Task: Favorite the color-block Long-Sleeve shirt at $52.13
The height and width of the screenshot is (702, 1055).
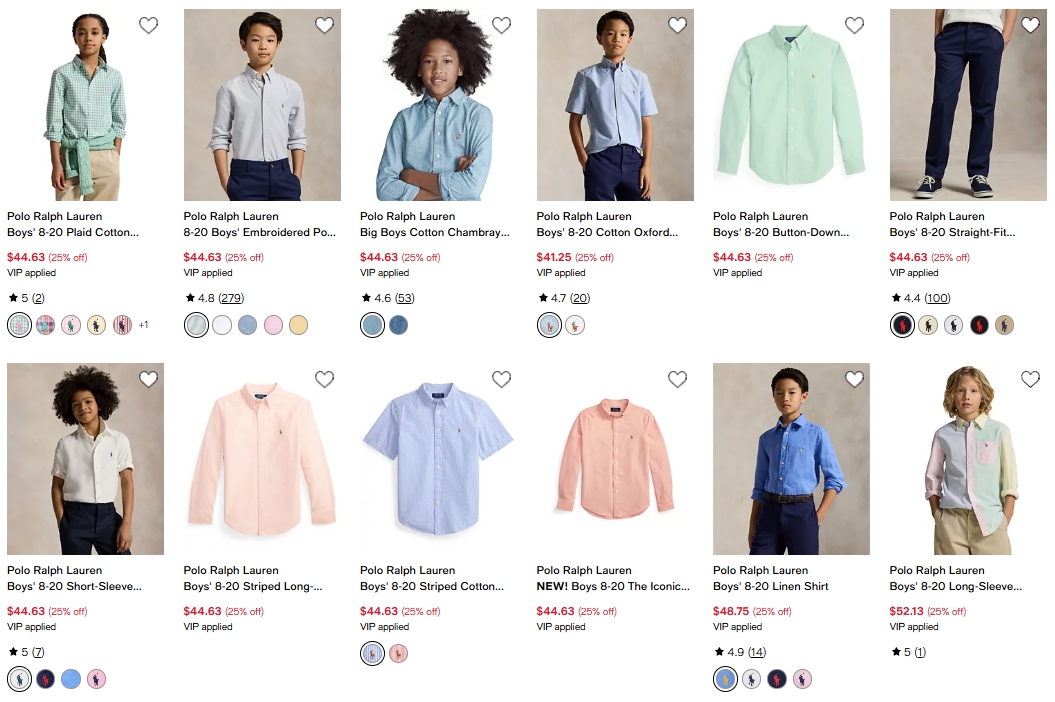Action: (1030, 380)
